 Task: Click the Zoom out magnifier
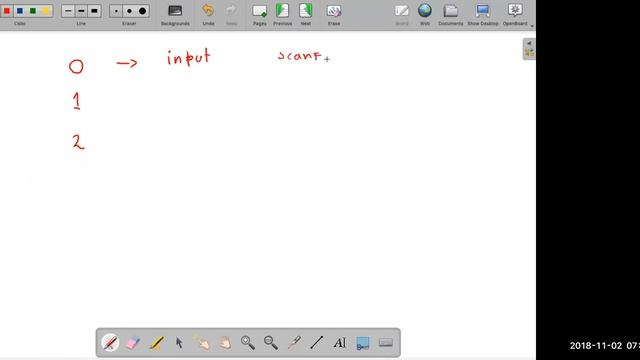tap(271, 342)
